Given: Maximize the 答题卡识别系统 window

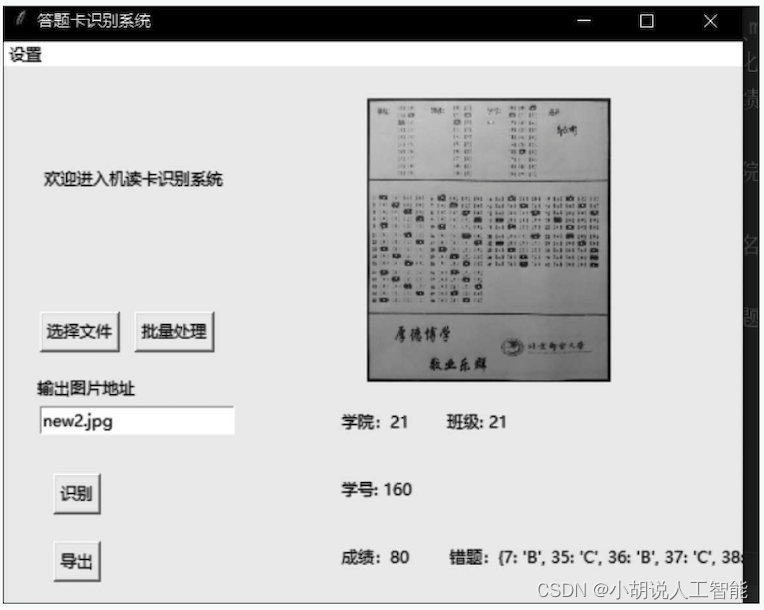Looking at the screenshot, I should pos(647,21).
